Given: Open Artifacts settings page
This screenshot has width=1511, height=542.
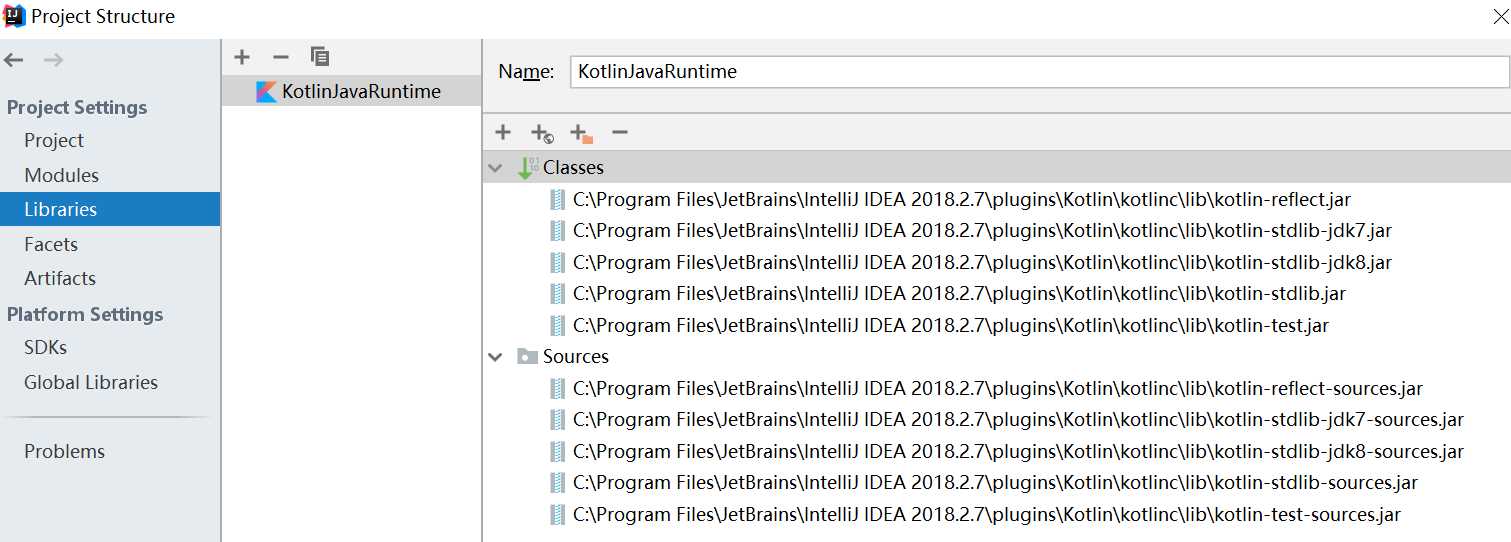Looking at the screenshot, I should coord(60,278).
